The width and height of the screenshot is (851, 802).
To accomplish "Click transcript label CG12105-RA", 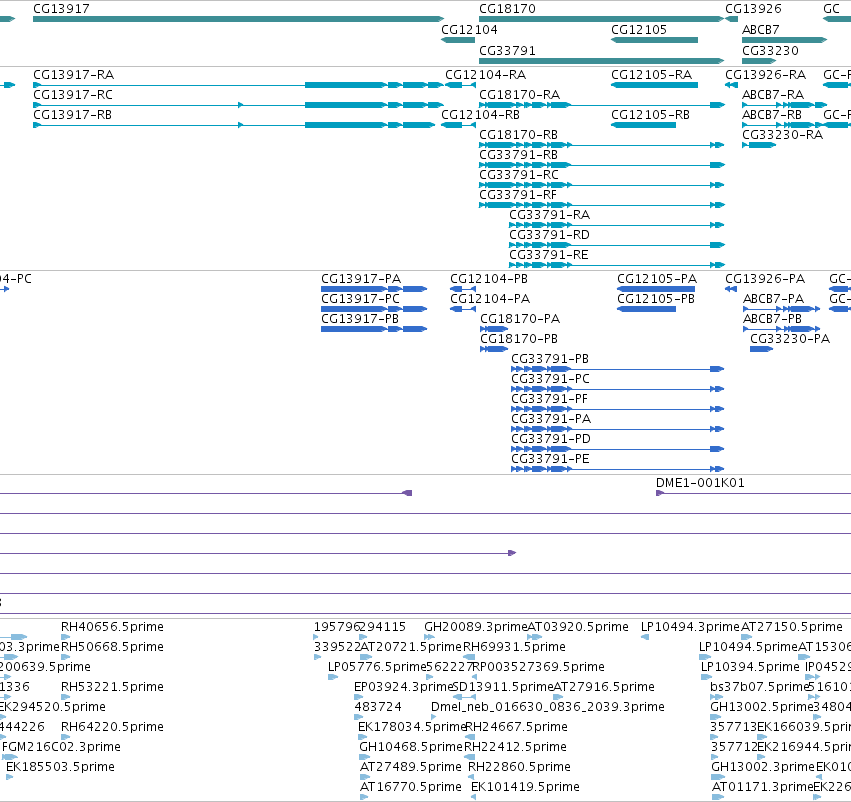I will pos(652,75).
